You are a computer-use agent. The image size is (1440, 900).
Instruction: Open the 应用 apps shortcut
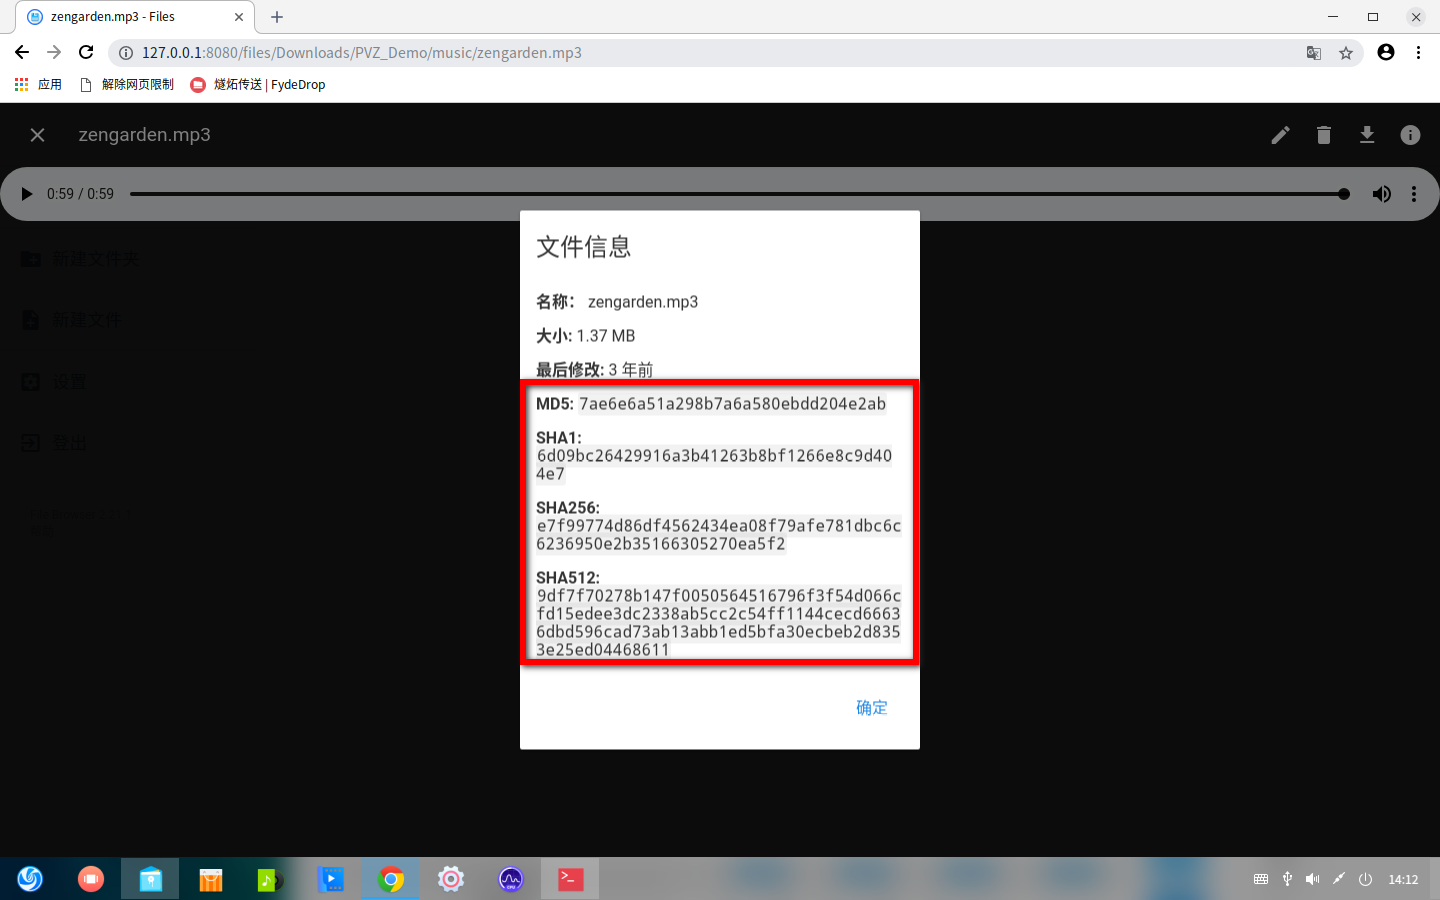pyautogui.click(x=38, y=85)
